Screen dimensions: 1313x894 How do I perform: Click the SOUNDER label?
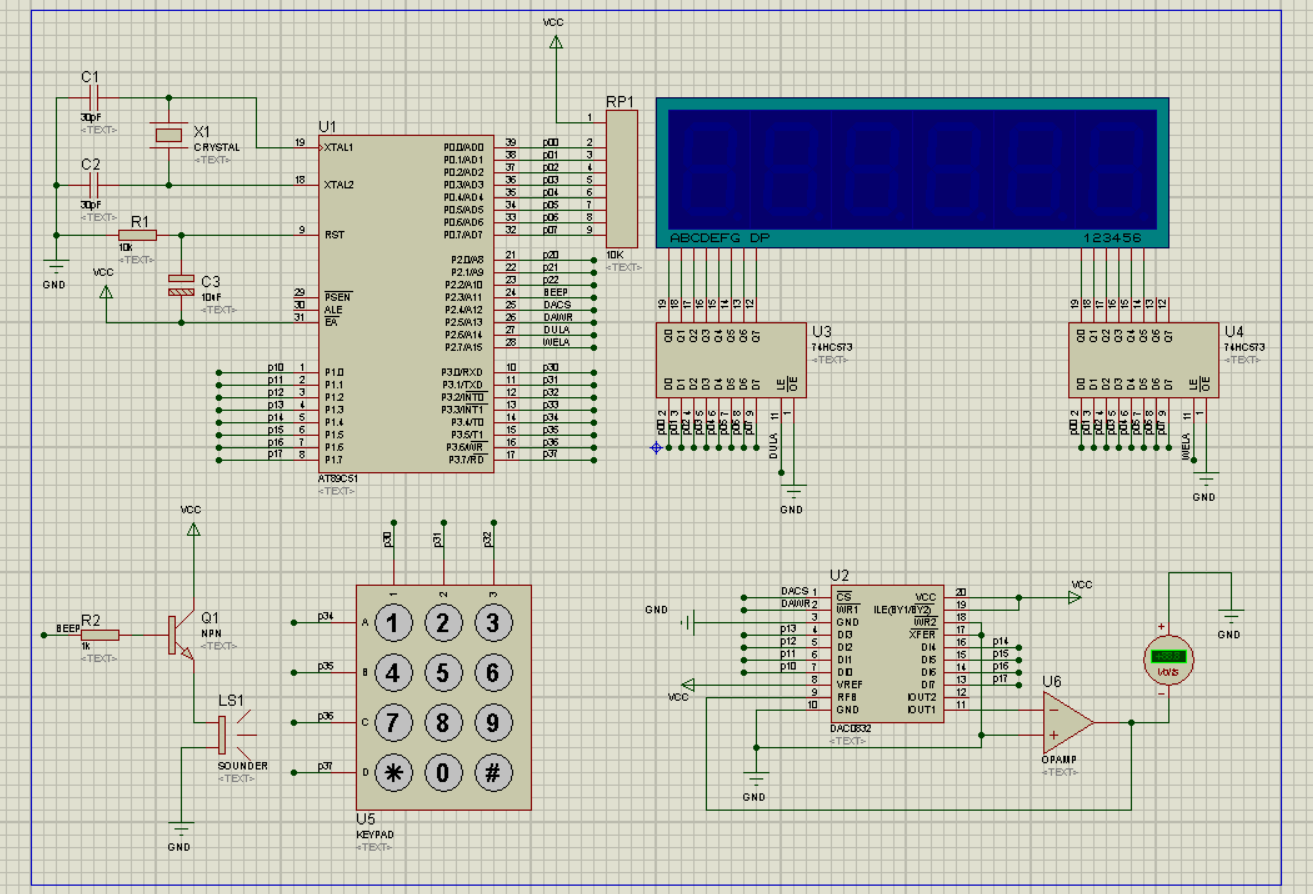(x=243, y=766)
